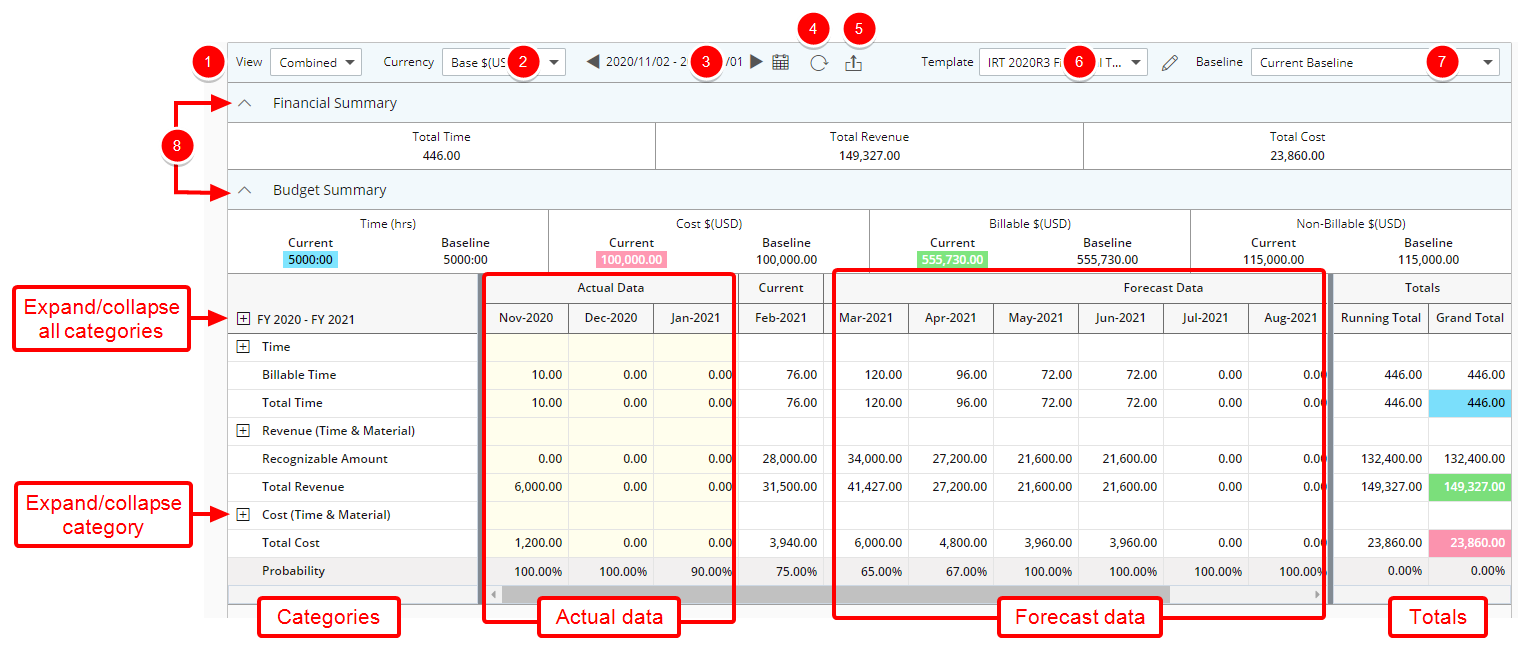
Task: Click the Baseline 555,730.00 Billable value
Action: 1107,259
